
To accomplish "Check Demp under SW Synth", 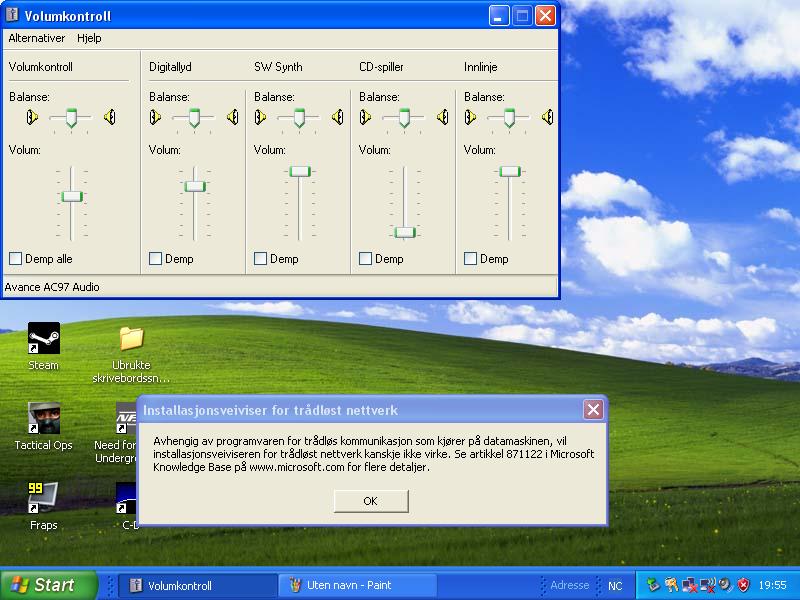I will [261, 259].
